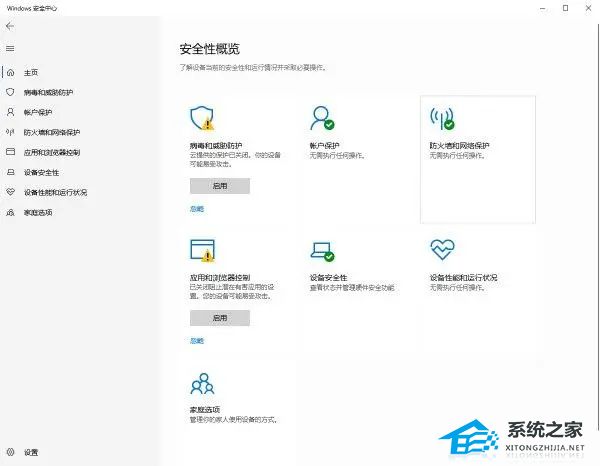Select 病毒和威胁防护 in the sidebar
Viewport: 600px width, 466px height.
[x=48, y=93]
